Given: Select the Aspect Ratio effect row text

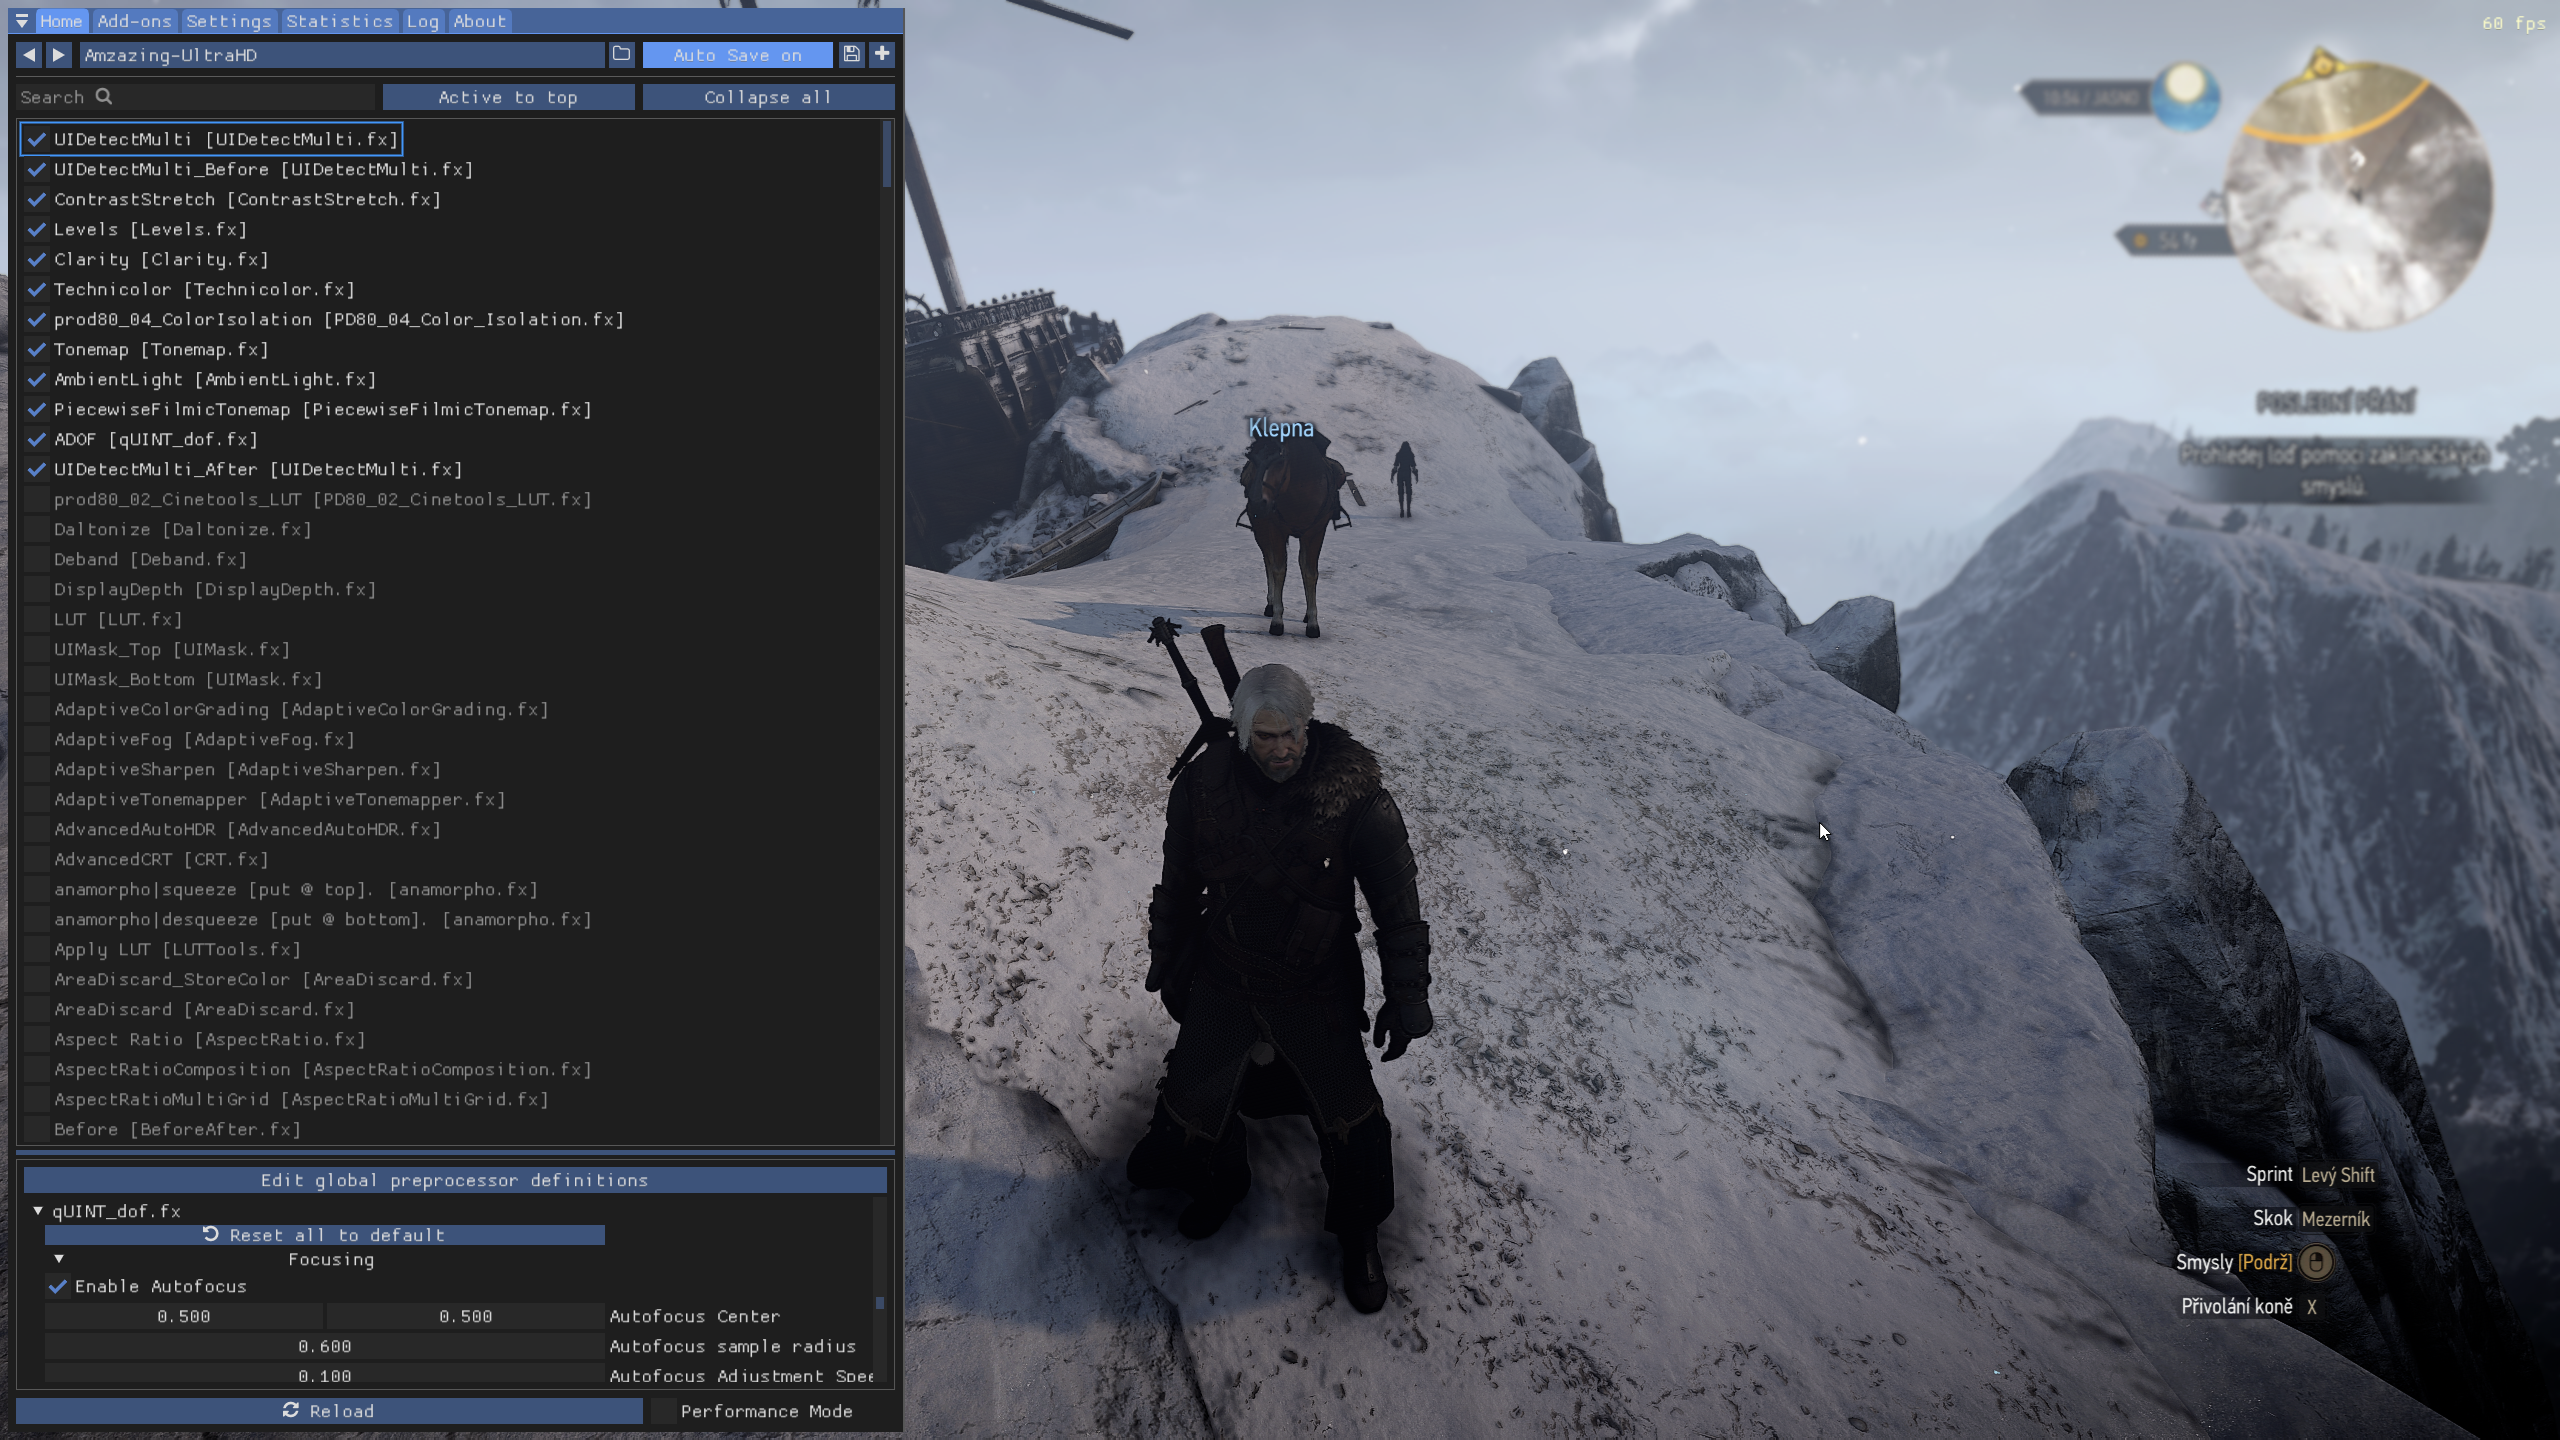Looking at the screenshot, I should click(210, 1039).
